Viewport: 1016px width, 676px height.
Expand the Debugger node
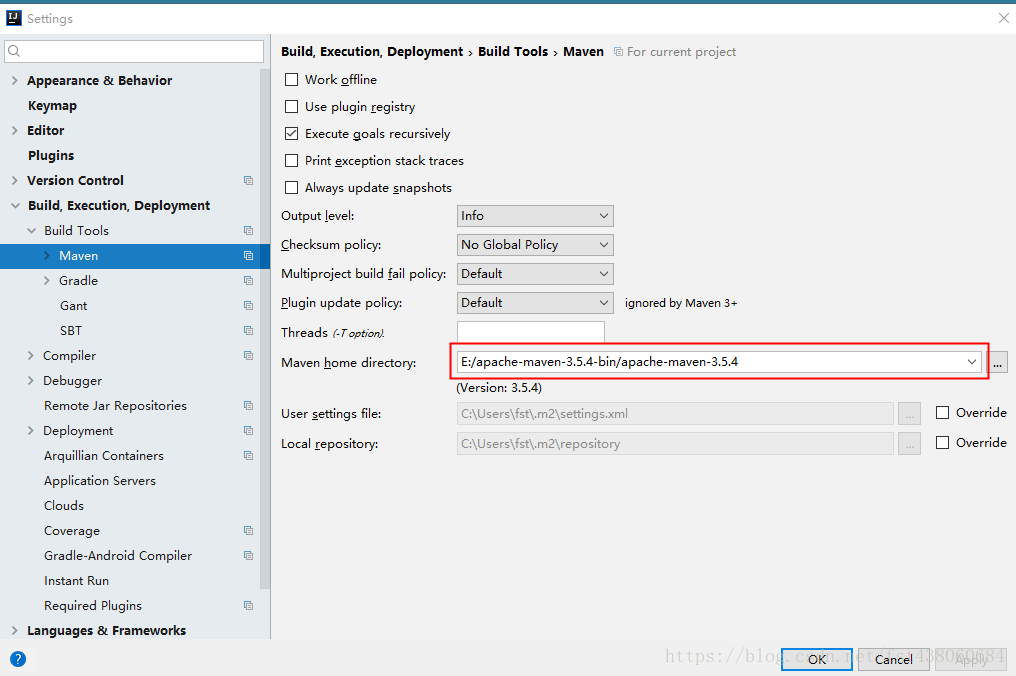point(30,380)
